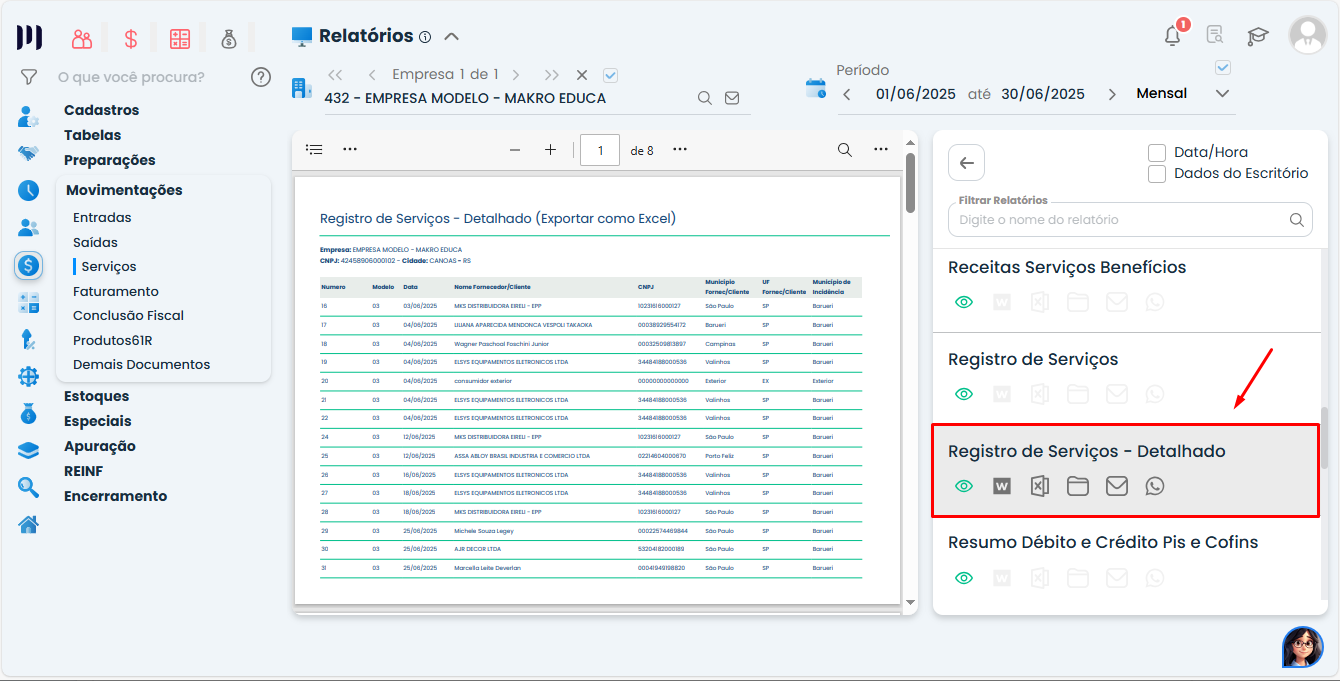Select Faturamento under Movimentações
1340x681 pixels.
click(x=114, y=290)
